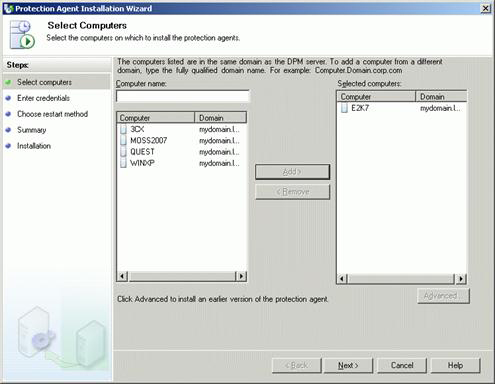Click left arrow of selected computers scrollbar
Screen dimensions: 495x384
[343, 278]
